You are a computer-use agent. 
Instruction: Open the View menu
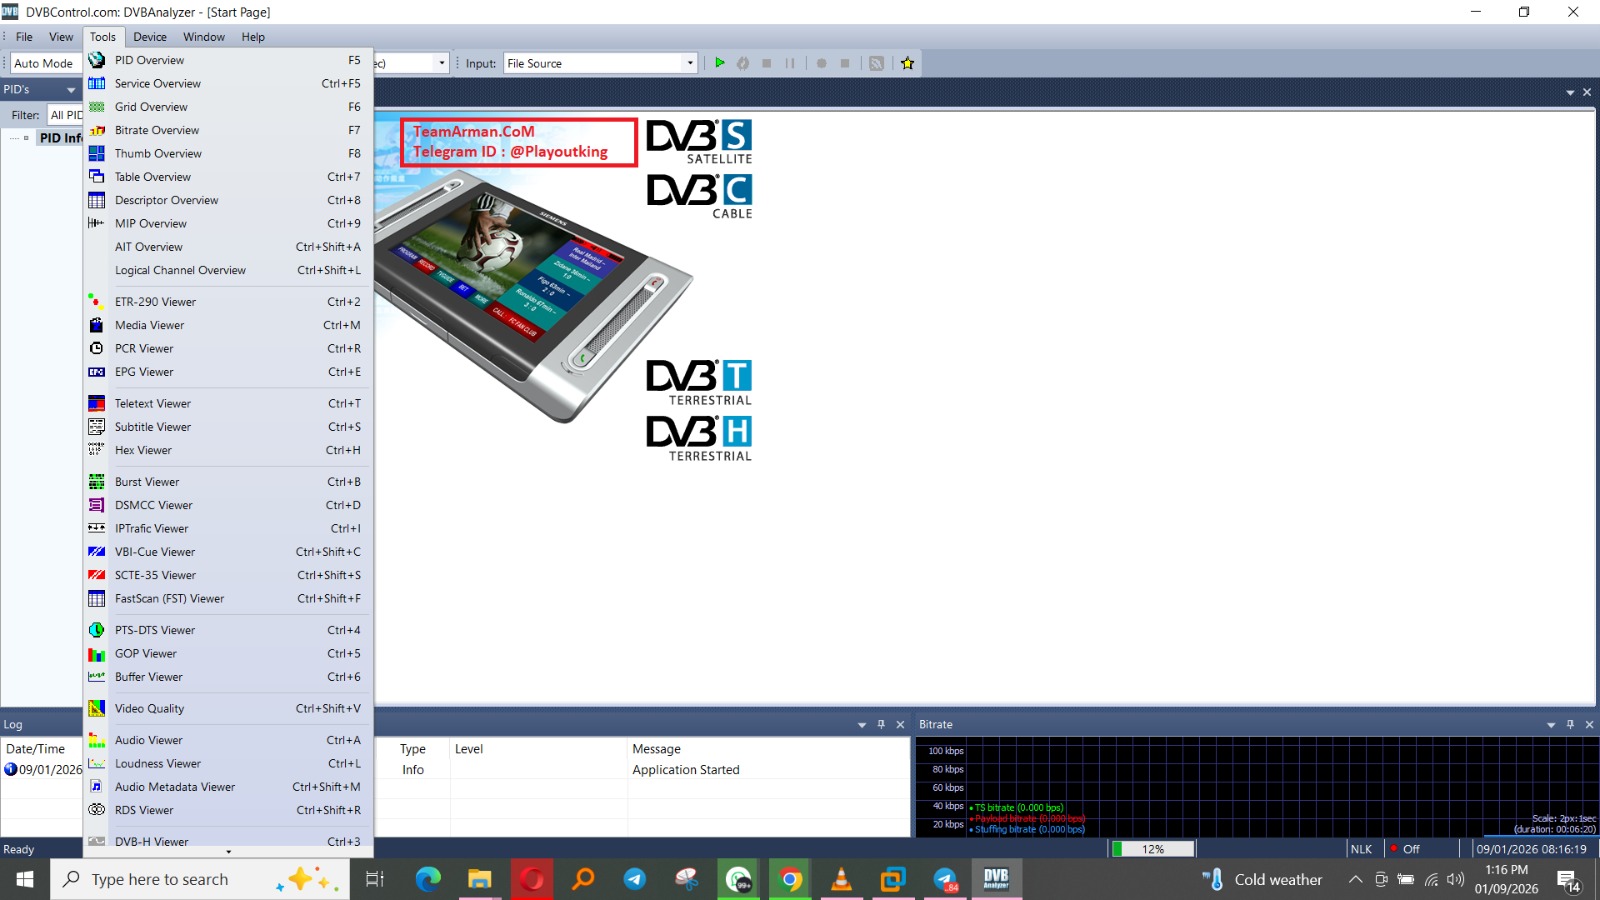(x=61, y=37)
